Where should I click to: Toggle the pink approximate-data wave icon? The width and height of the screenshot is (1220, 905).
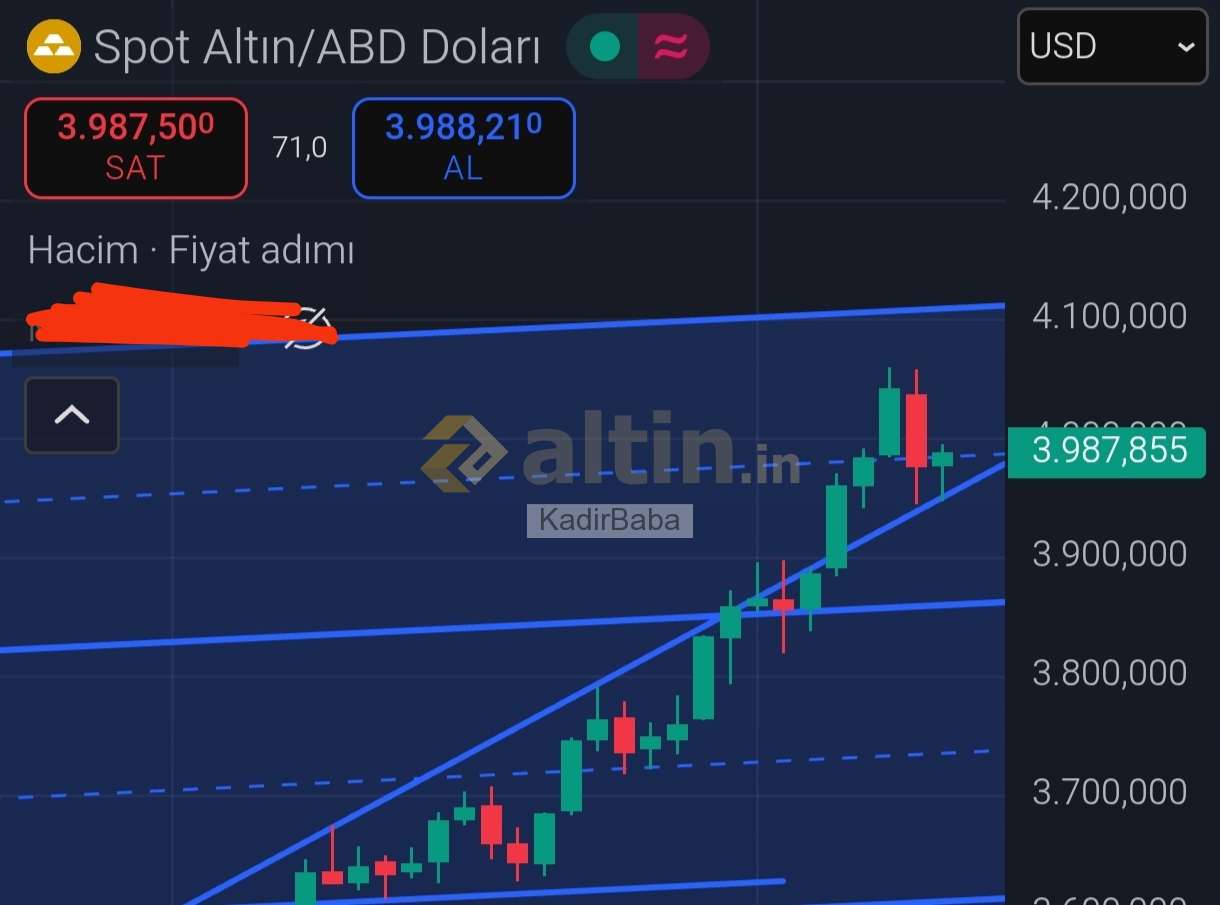(671, 46)
